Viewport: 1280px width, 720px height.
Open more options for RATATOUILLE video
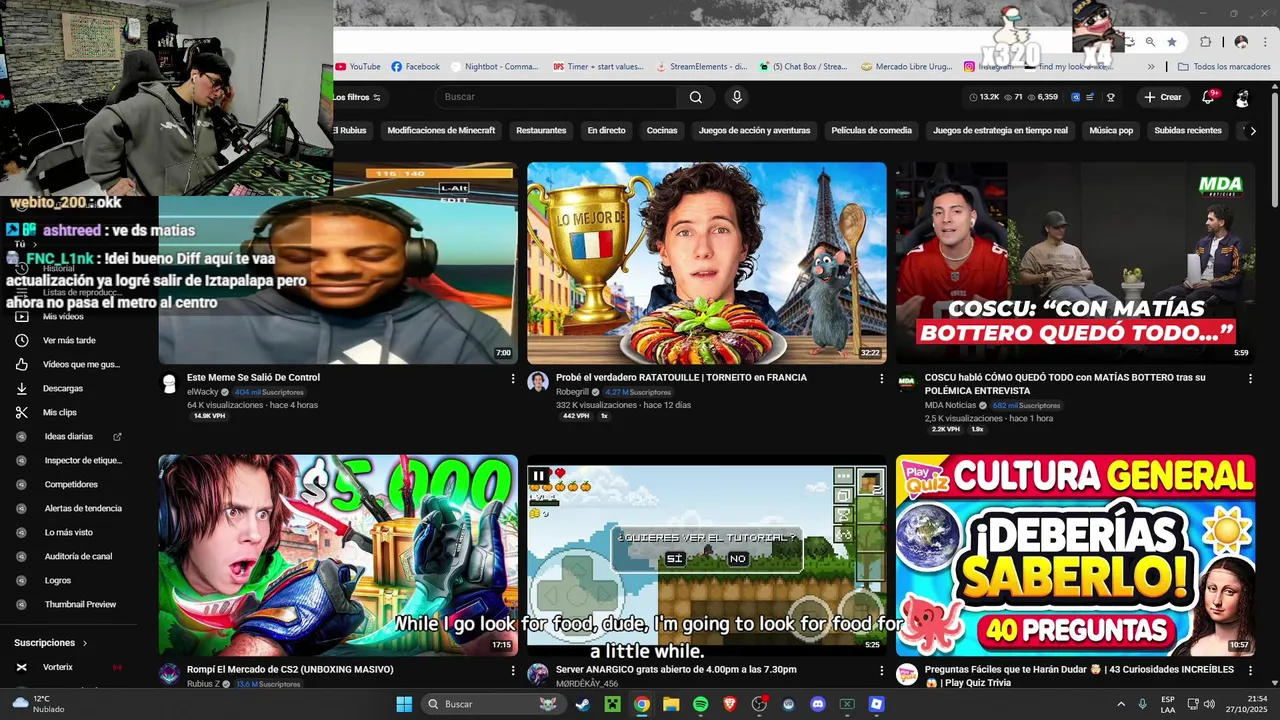(x=881, y=379)
